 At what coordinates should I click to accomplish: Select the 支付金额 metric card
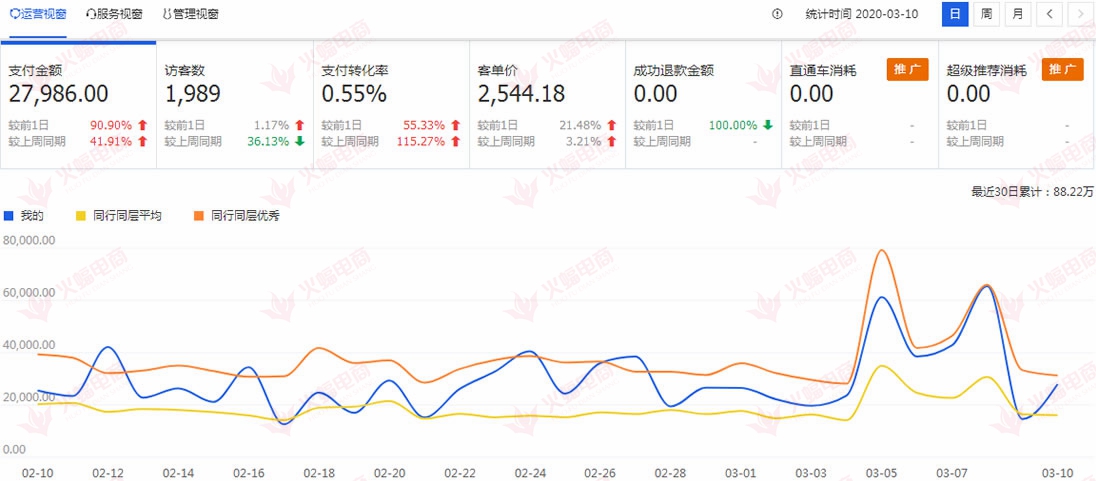pyautogui.click(x=78, y=106)
